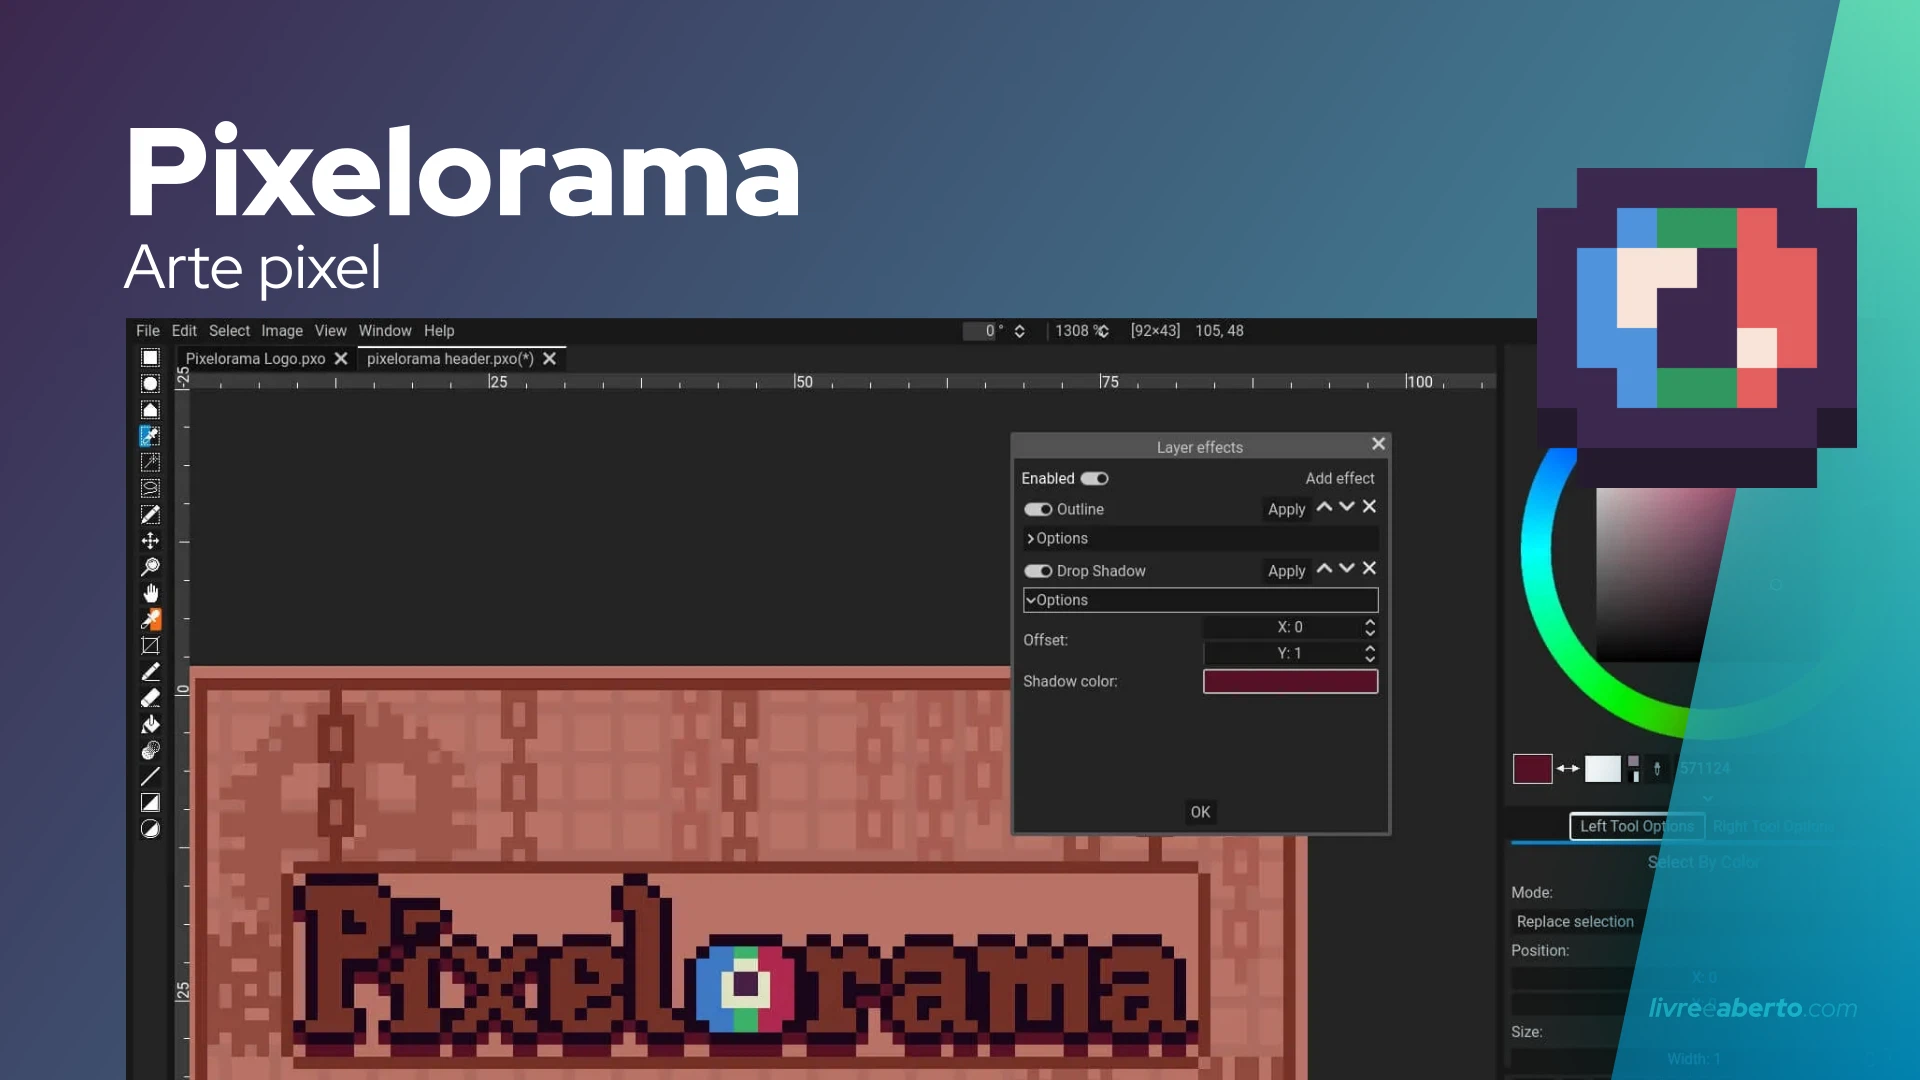This screenshot has width=1920, height=1080.
Task: Select the Lasso selection tool
Action: [x=150, y=488]
